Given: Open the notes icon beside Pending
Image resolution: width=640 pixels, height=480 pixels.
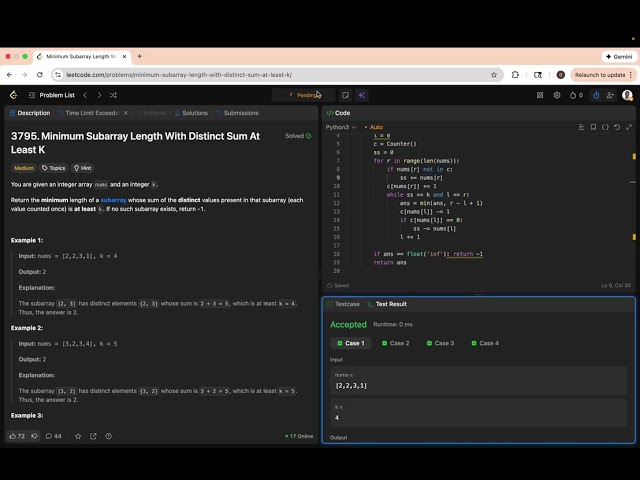Looking at the screenshot, I should [345, 95].
